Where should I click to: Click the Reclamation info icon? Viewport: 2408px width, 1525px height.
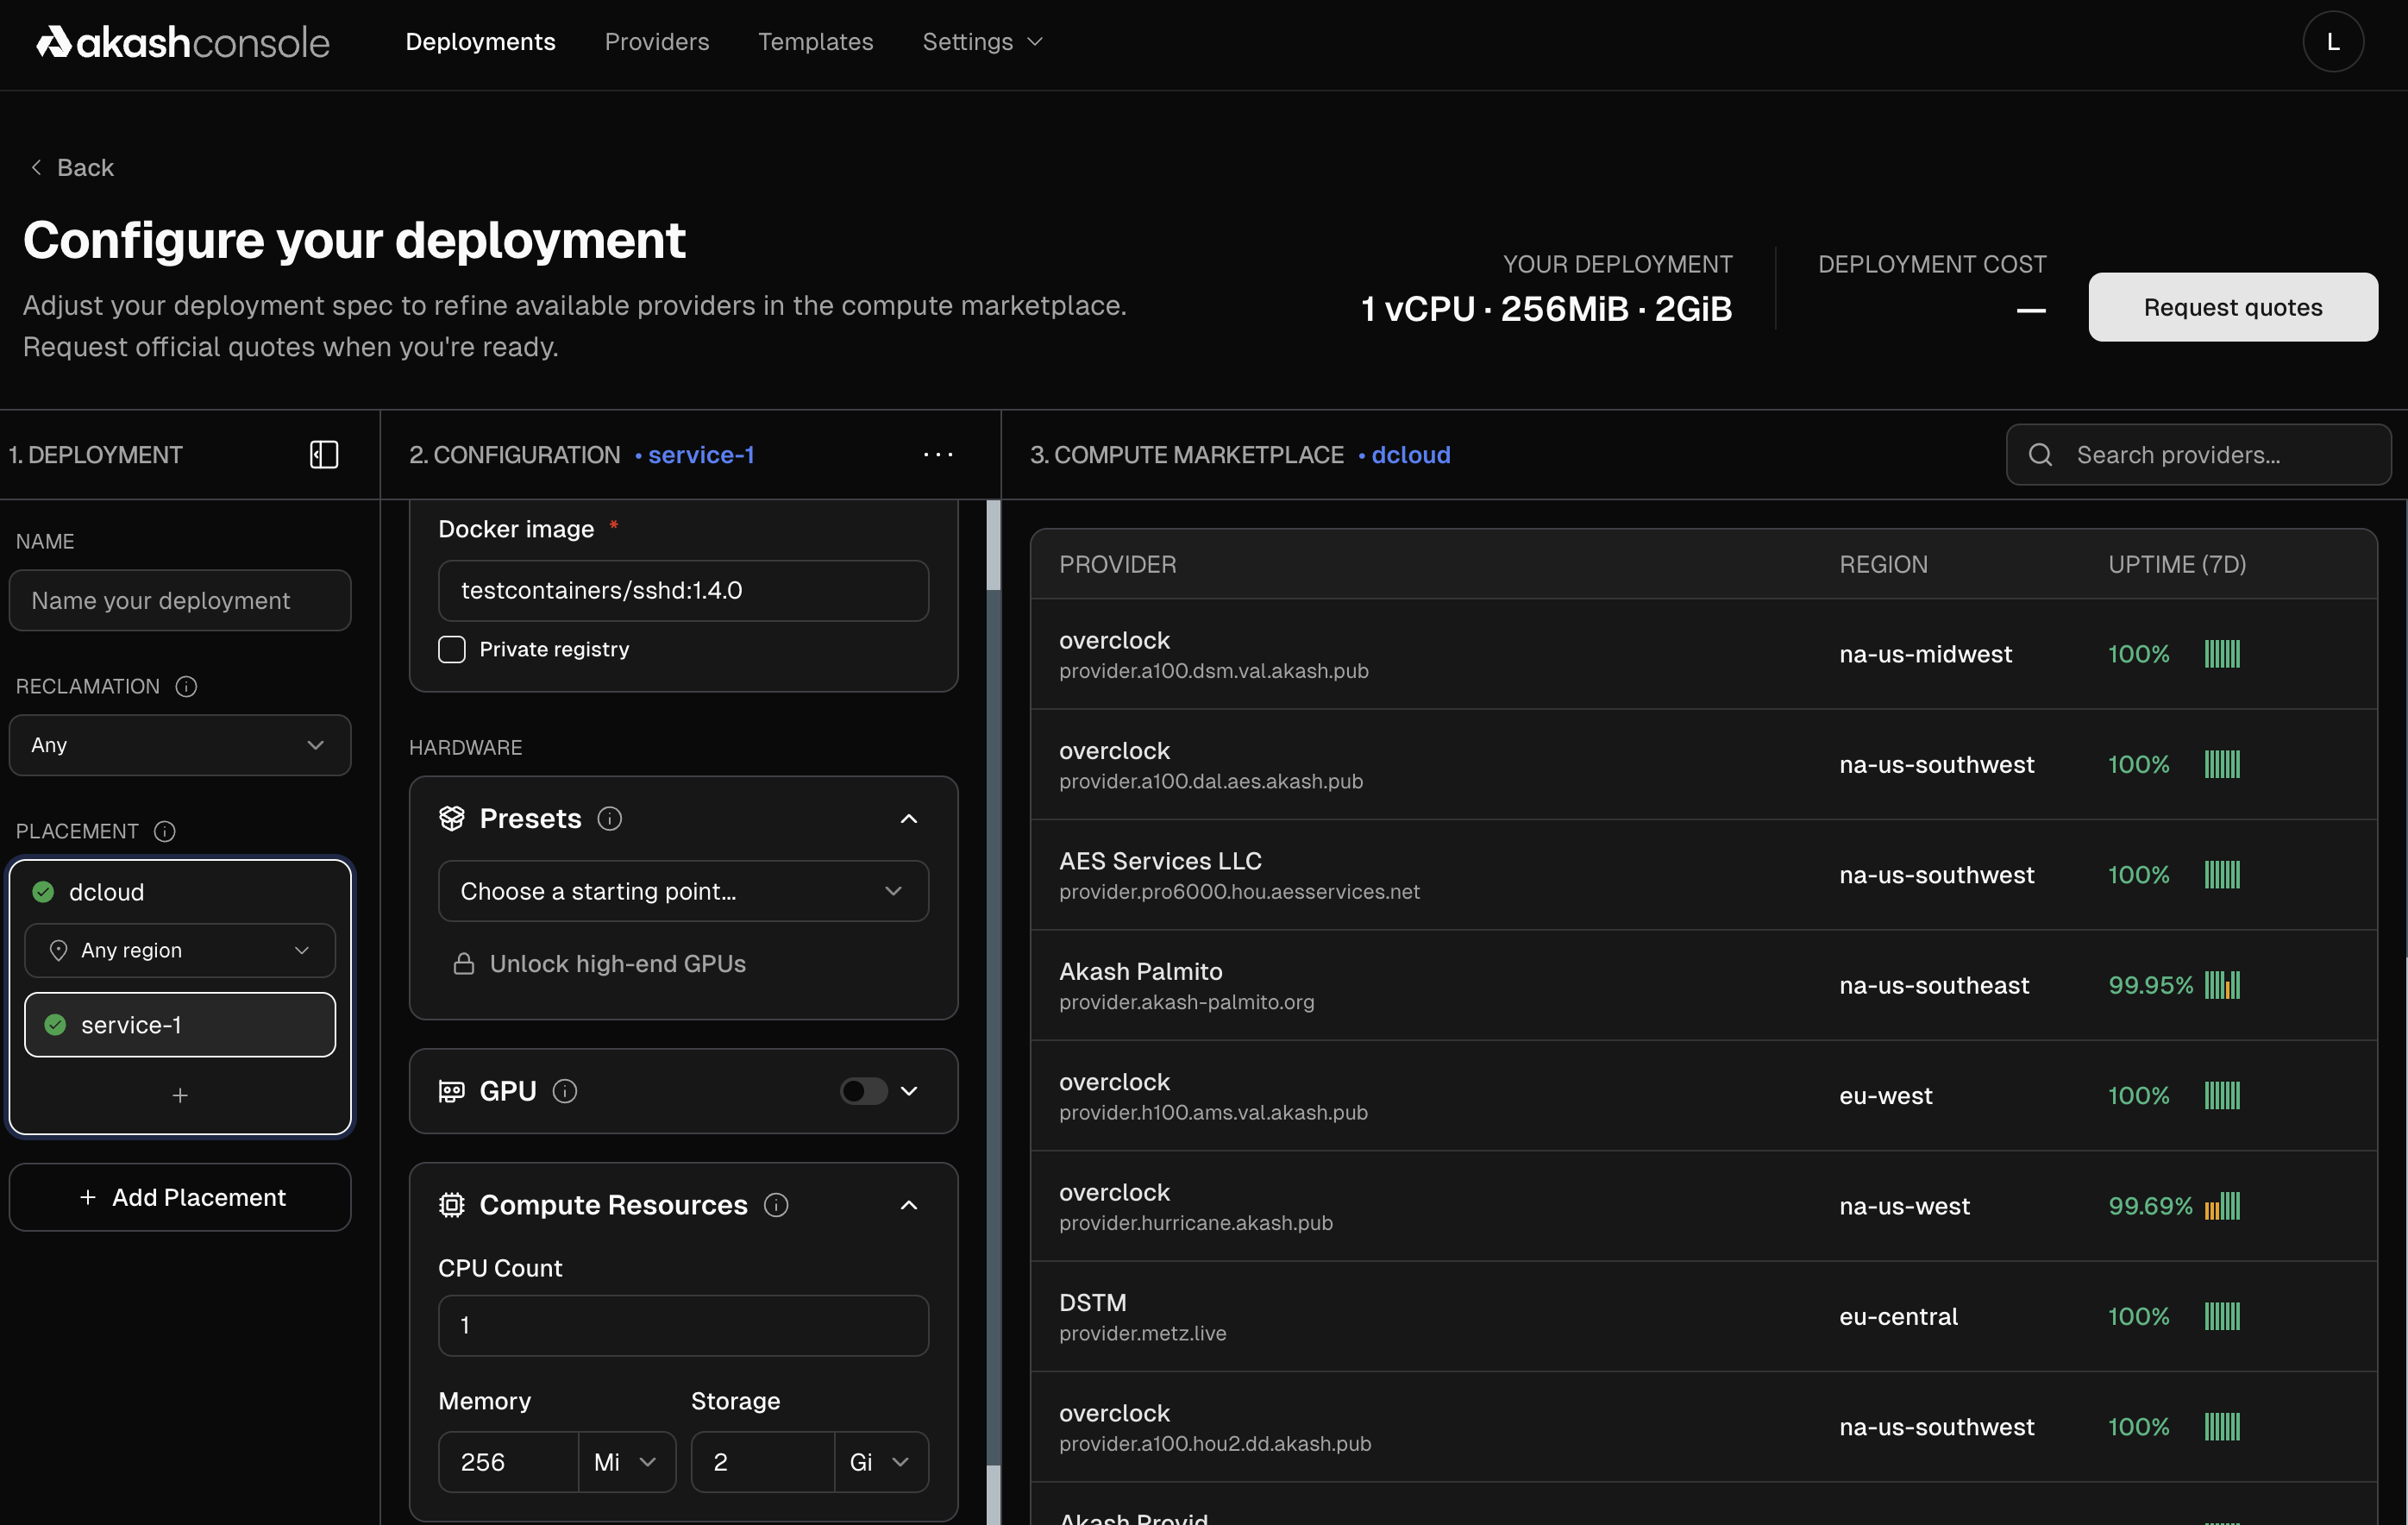[186, 687]
